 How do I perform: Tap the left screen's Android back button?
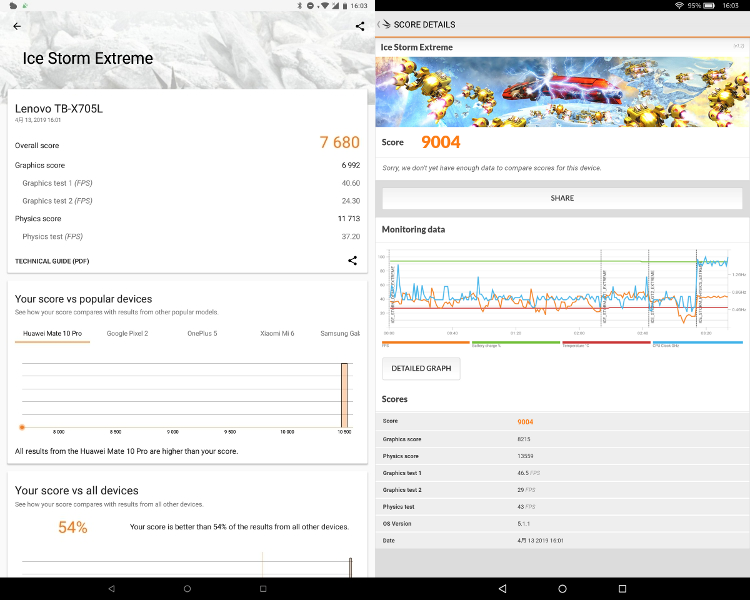tap(111, 589)
